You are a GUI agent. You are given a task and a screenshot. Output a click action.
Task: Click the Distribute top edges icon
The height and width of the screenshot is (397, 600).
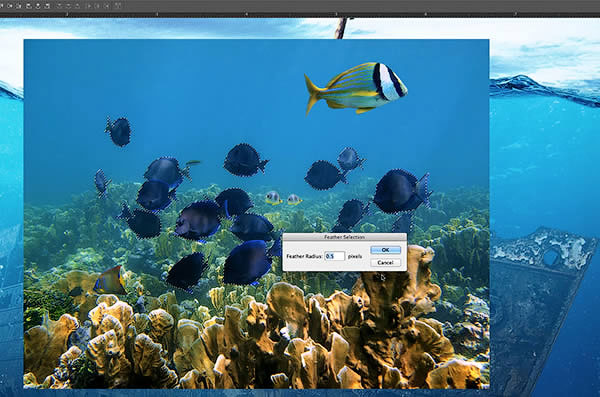[x=59, y=6]
